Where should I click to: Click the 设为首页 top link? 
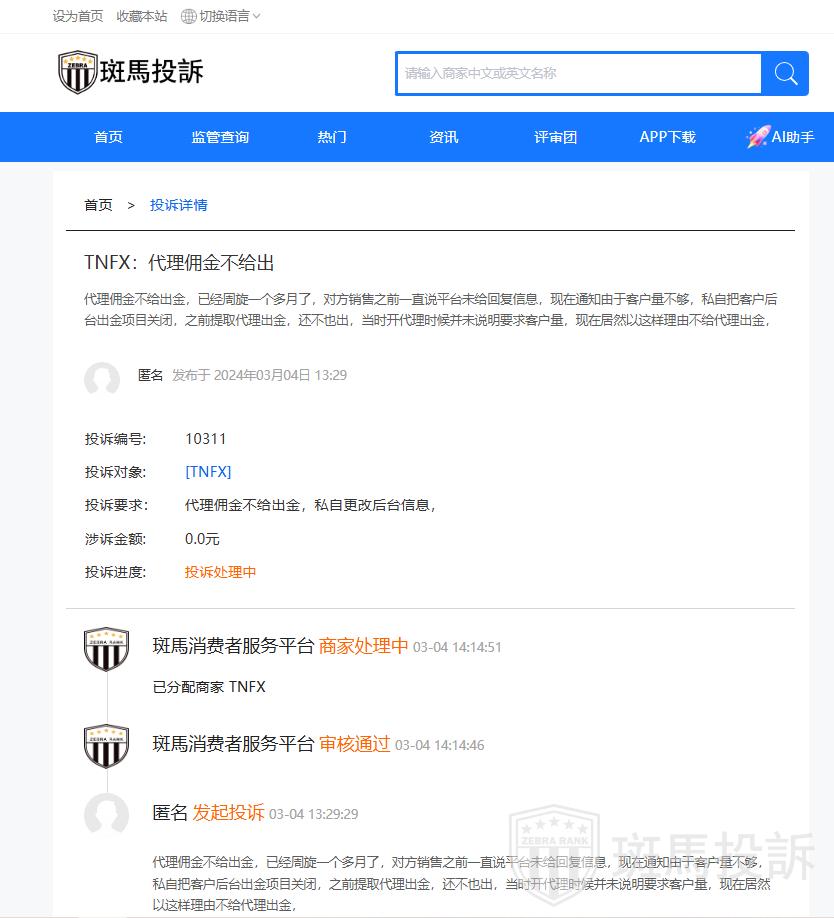[x=78, y=16]
